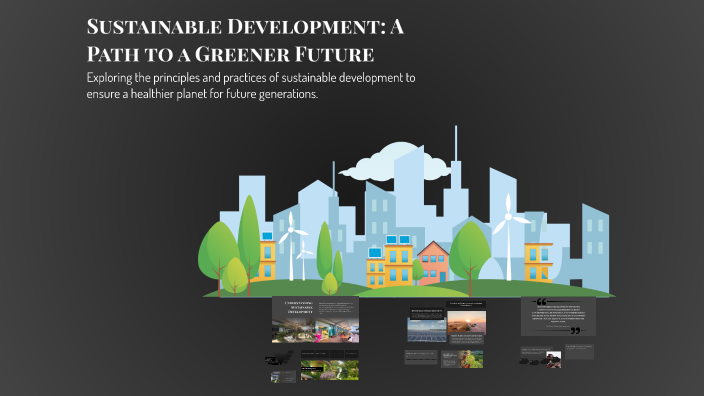
Task: Open the quote slide with quotation marks
Action: (558, 316)
